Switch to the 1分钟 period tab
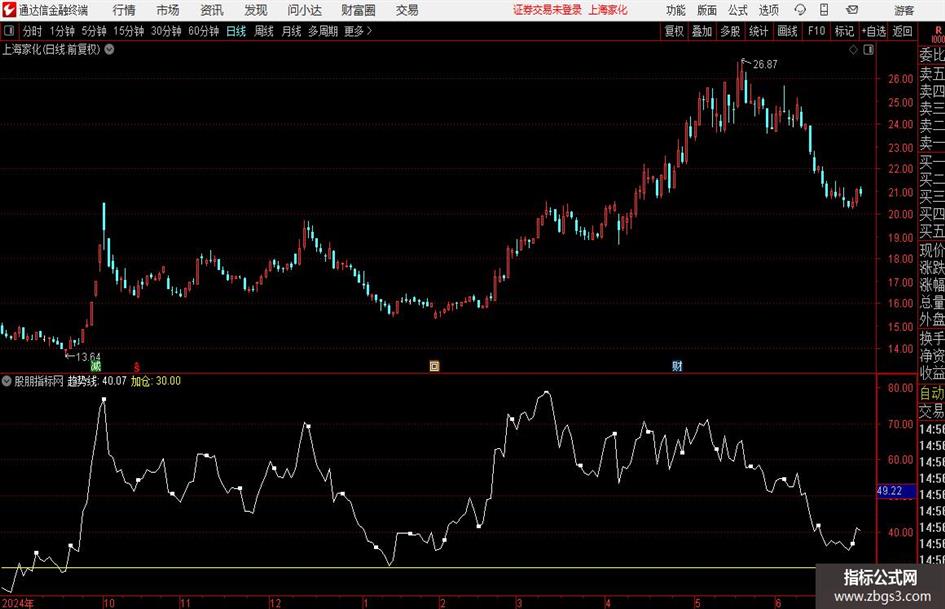This screenshot has height=609, width=945. 62,31
